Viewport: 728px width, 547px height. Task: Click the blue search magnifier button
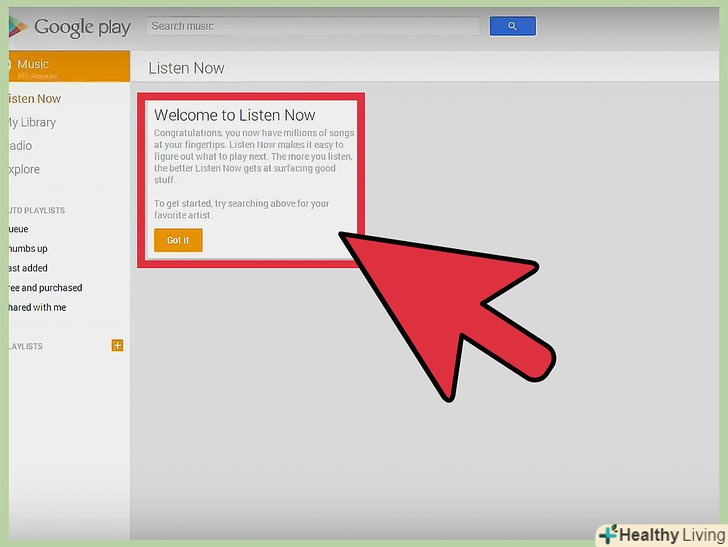513,26
